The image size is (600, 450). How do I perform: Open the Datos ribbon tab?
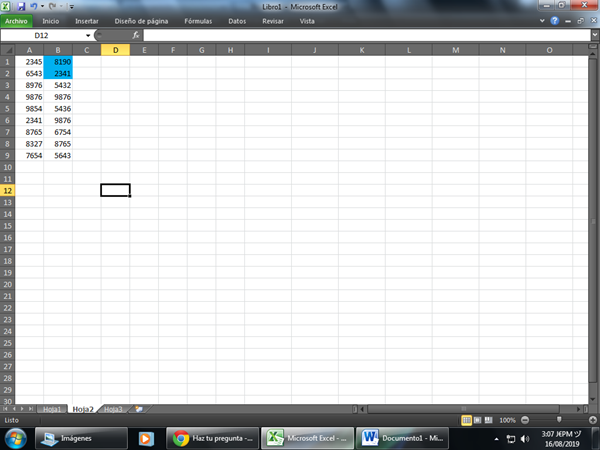point(237,21)
